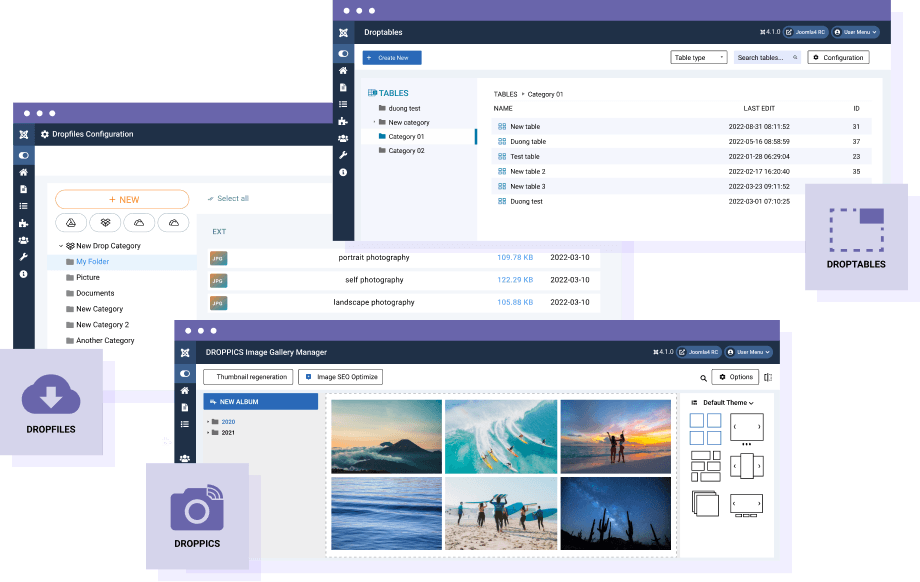Select the users icon in Droptables sidebar

coord(343,133)
